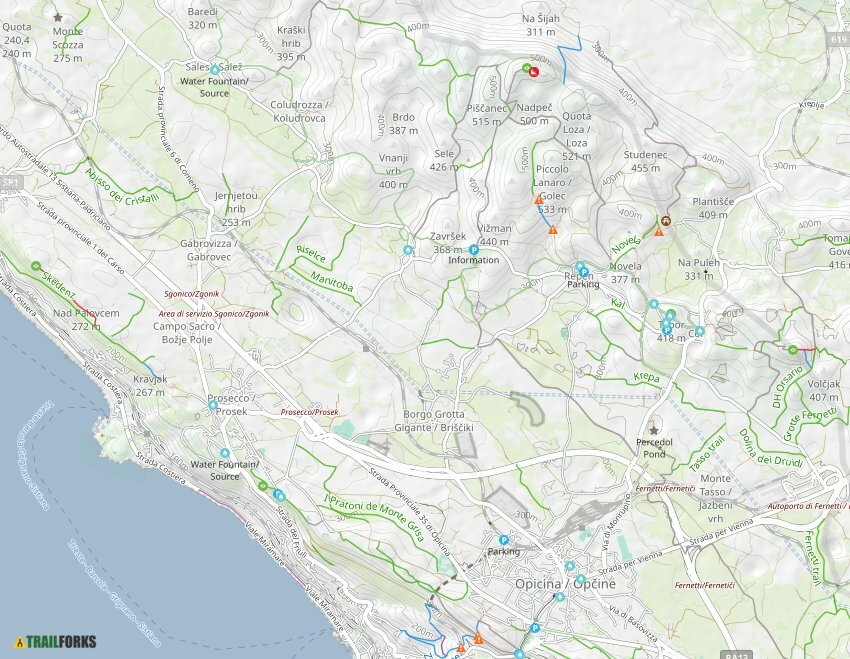Select the Kal trail label

(x=618, y=303)
